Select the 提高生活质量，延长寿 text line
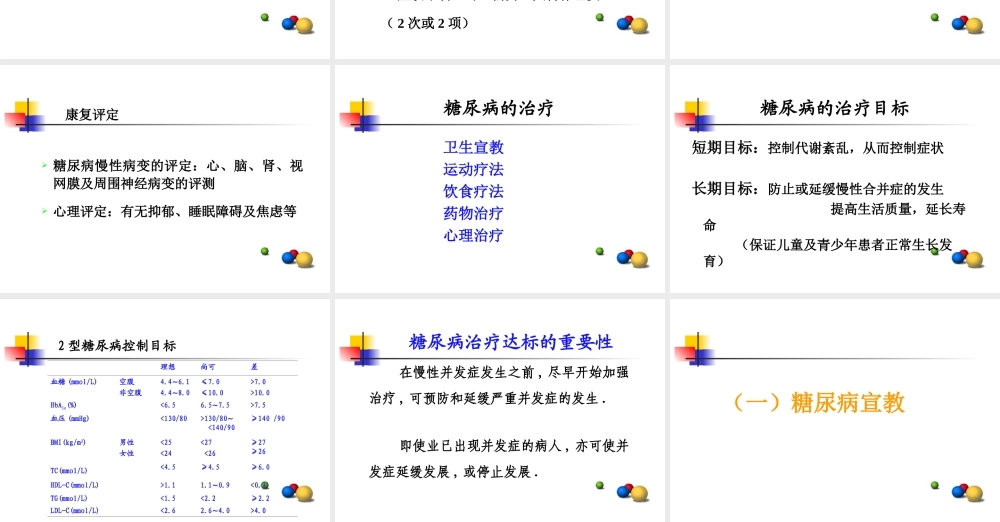This screenshot has height=522, width=1000. tap(898, 209)
